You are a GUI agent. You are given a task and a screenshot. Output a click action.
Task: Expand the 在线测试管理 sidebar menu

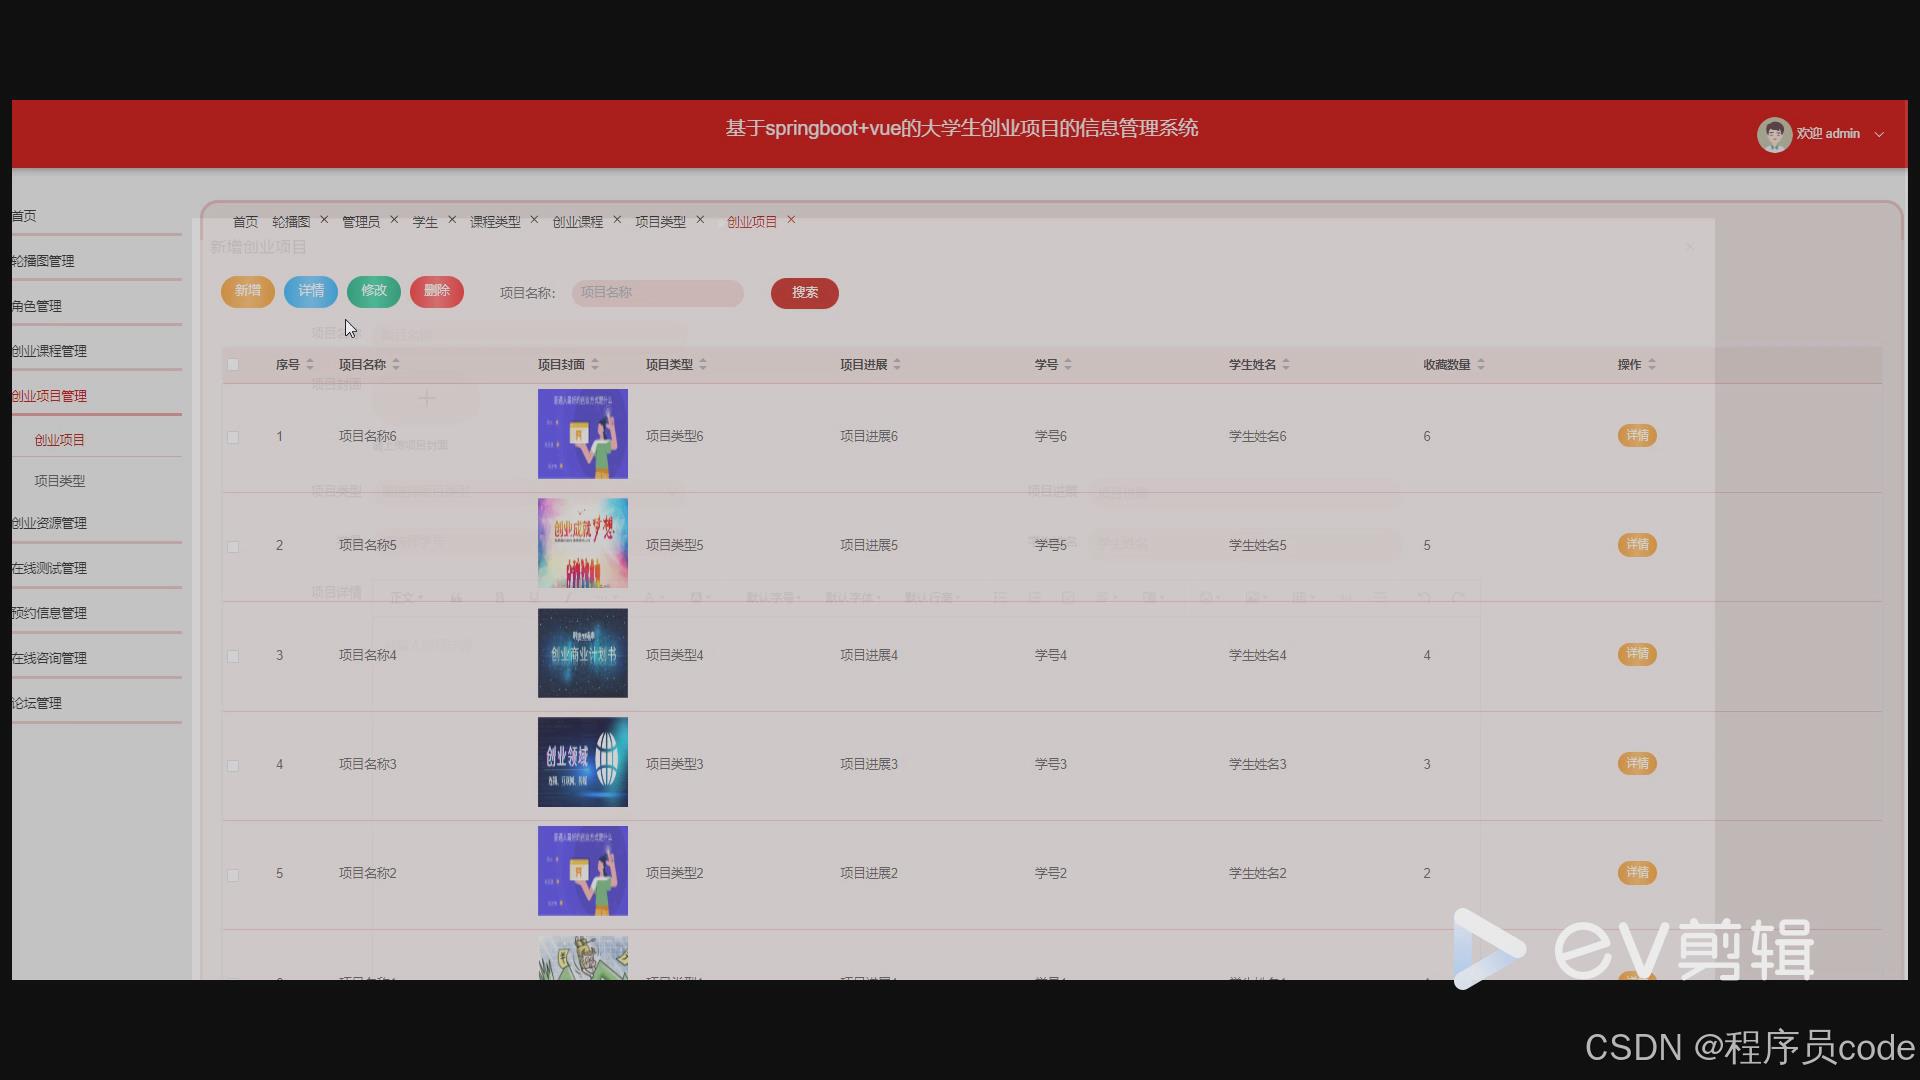[50, 568]
